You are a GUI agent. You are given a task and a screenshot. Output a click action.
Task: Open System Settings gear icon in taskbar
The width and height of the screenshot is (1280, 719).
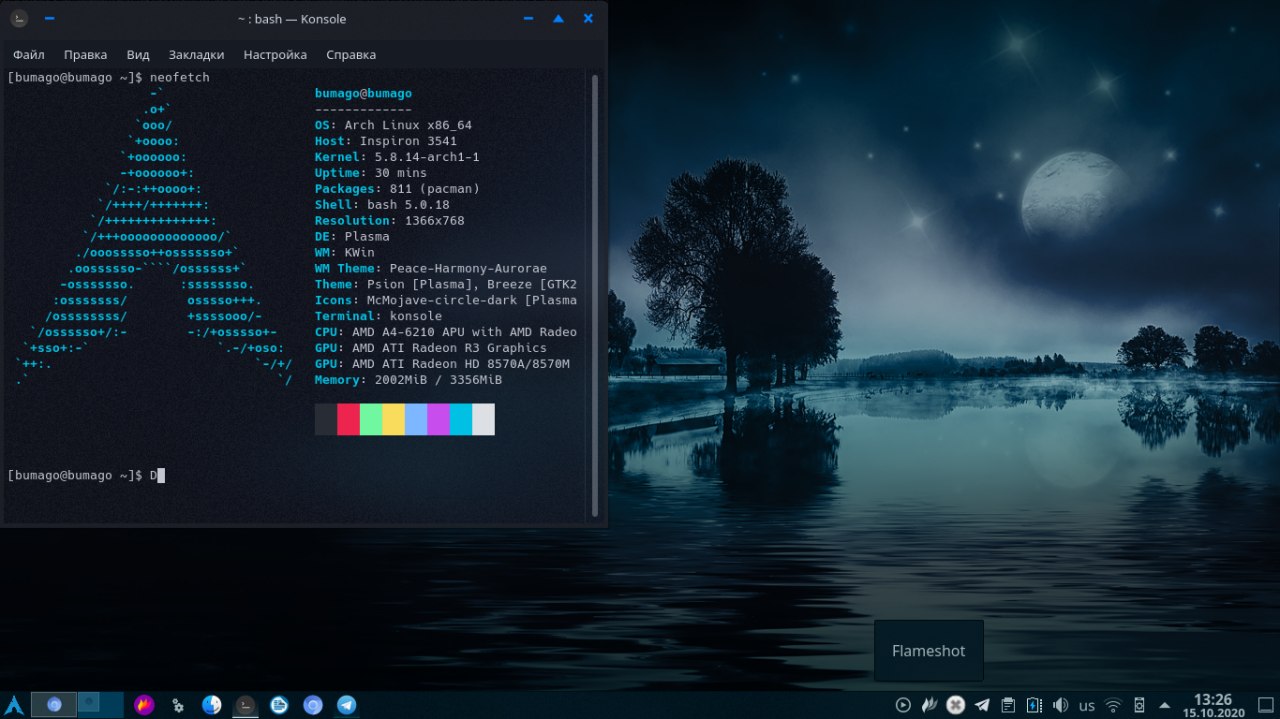[x=178, y=705]
